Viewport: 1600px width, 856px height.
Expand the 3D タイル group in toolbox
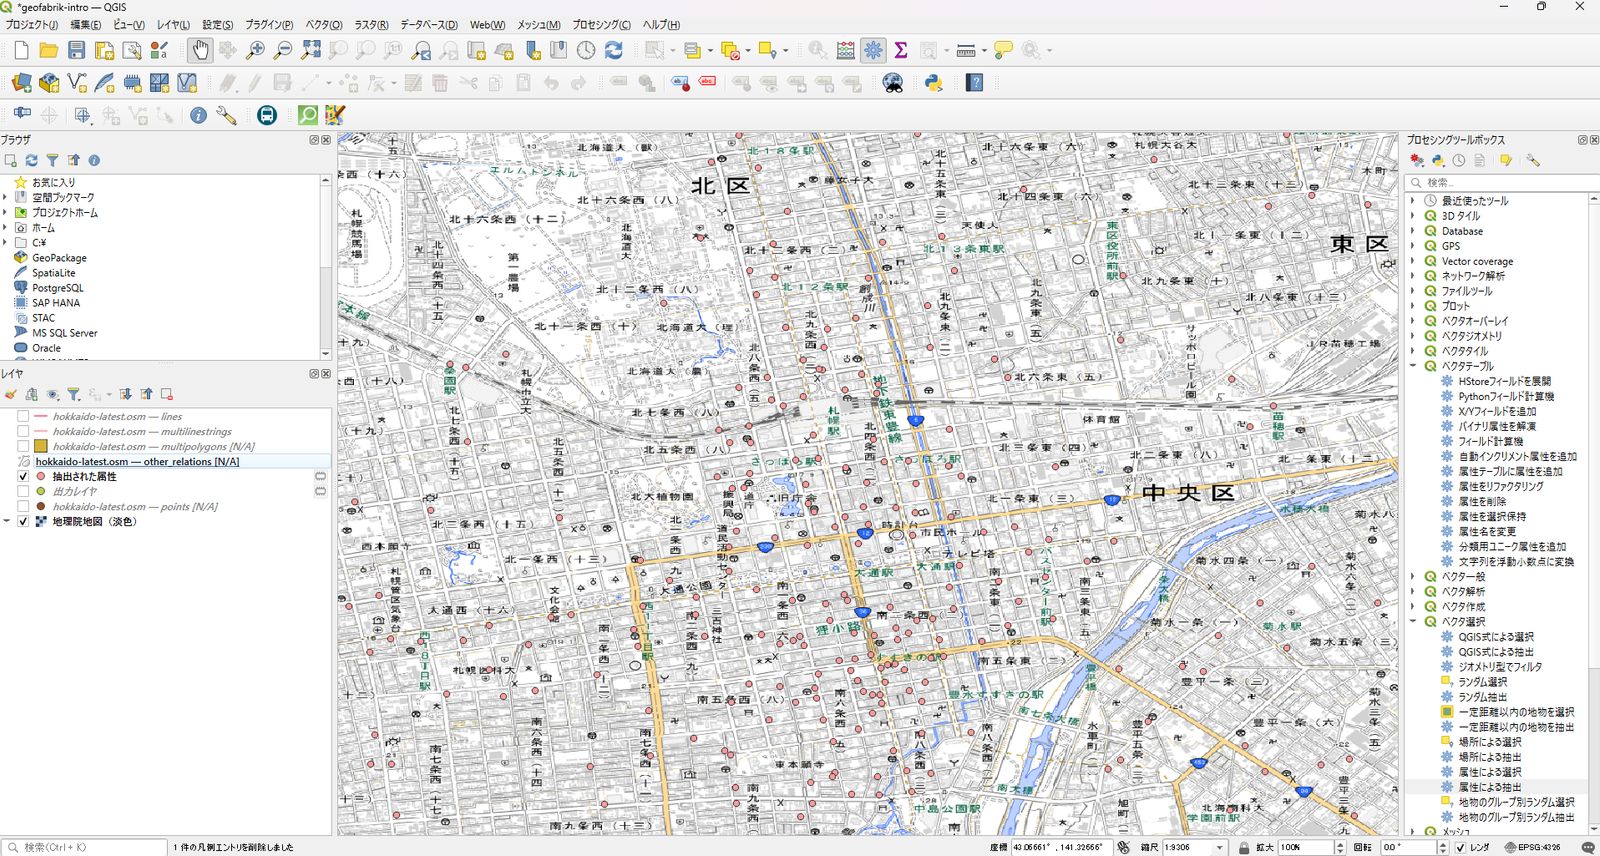pos(1413,216)
